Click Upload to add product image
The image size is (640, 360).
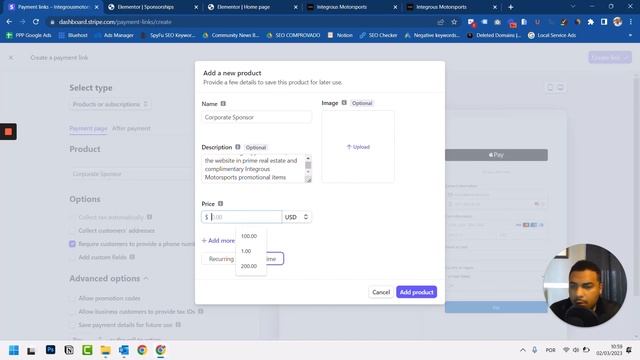click(x=358, y=147)
